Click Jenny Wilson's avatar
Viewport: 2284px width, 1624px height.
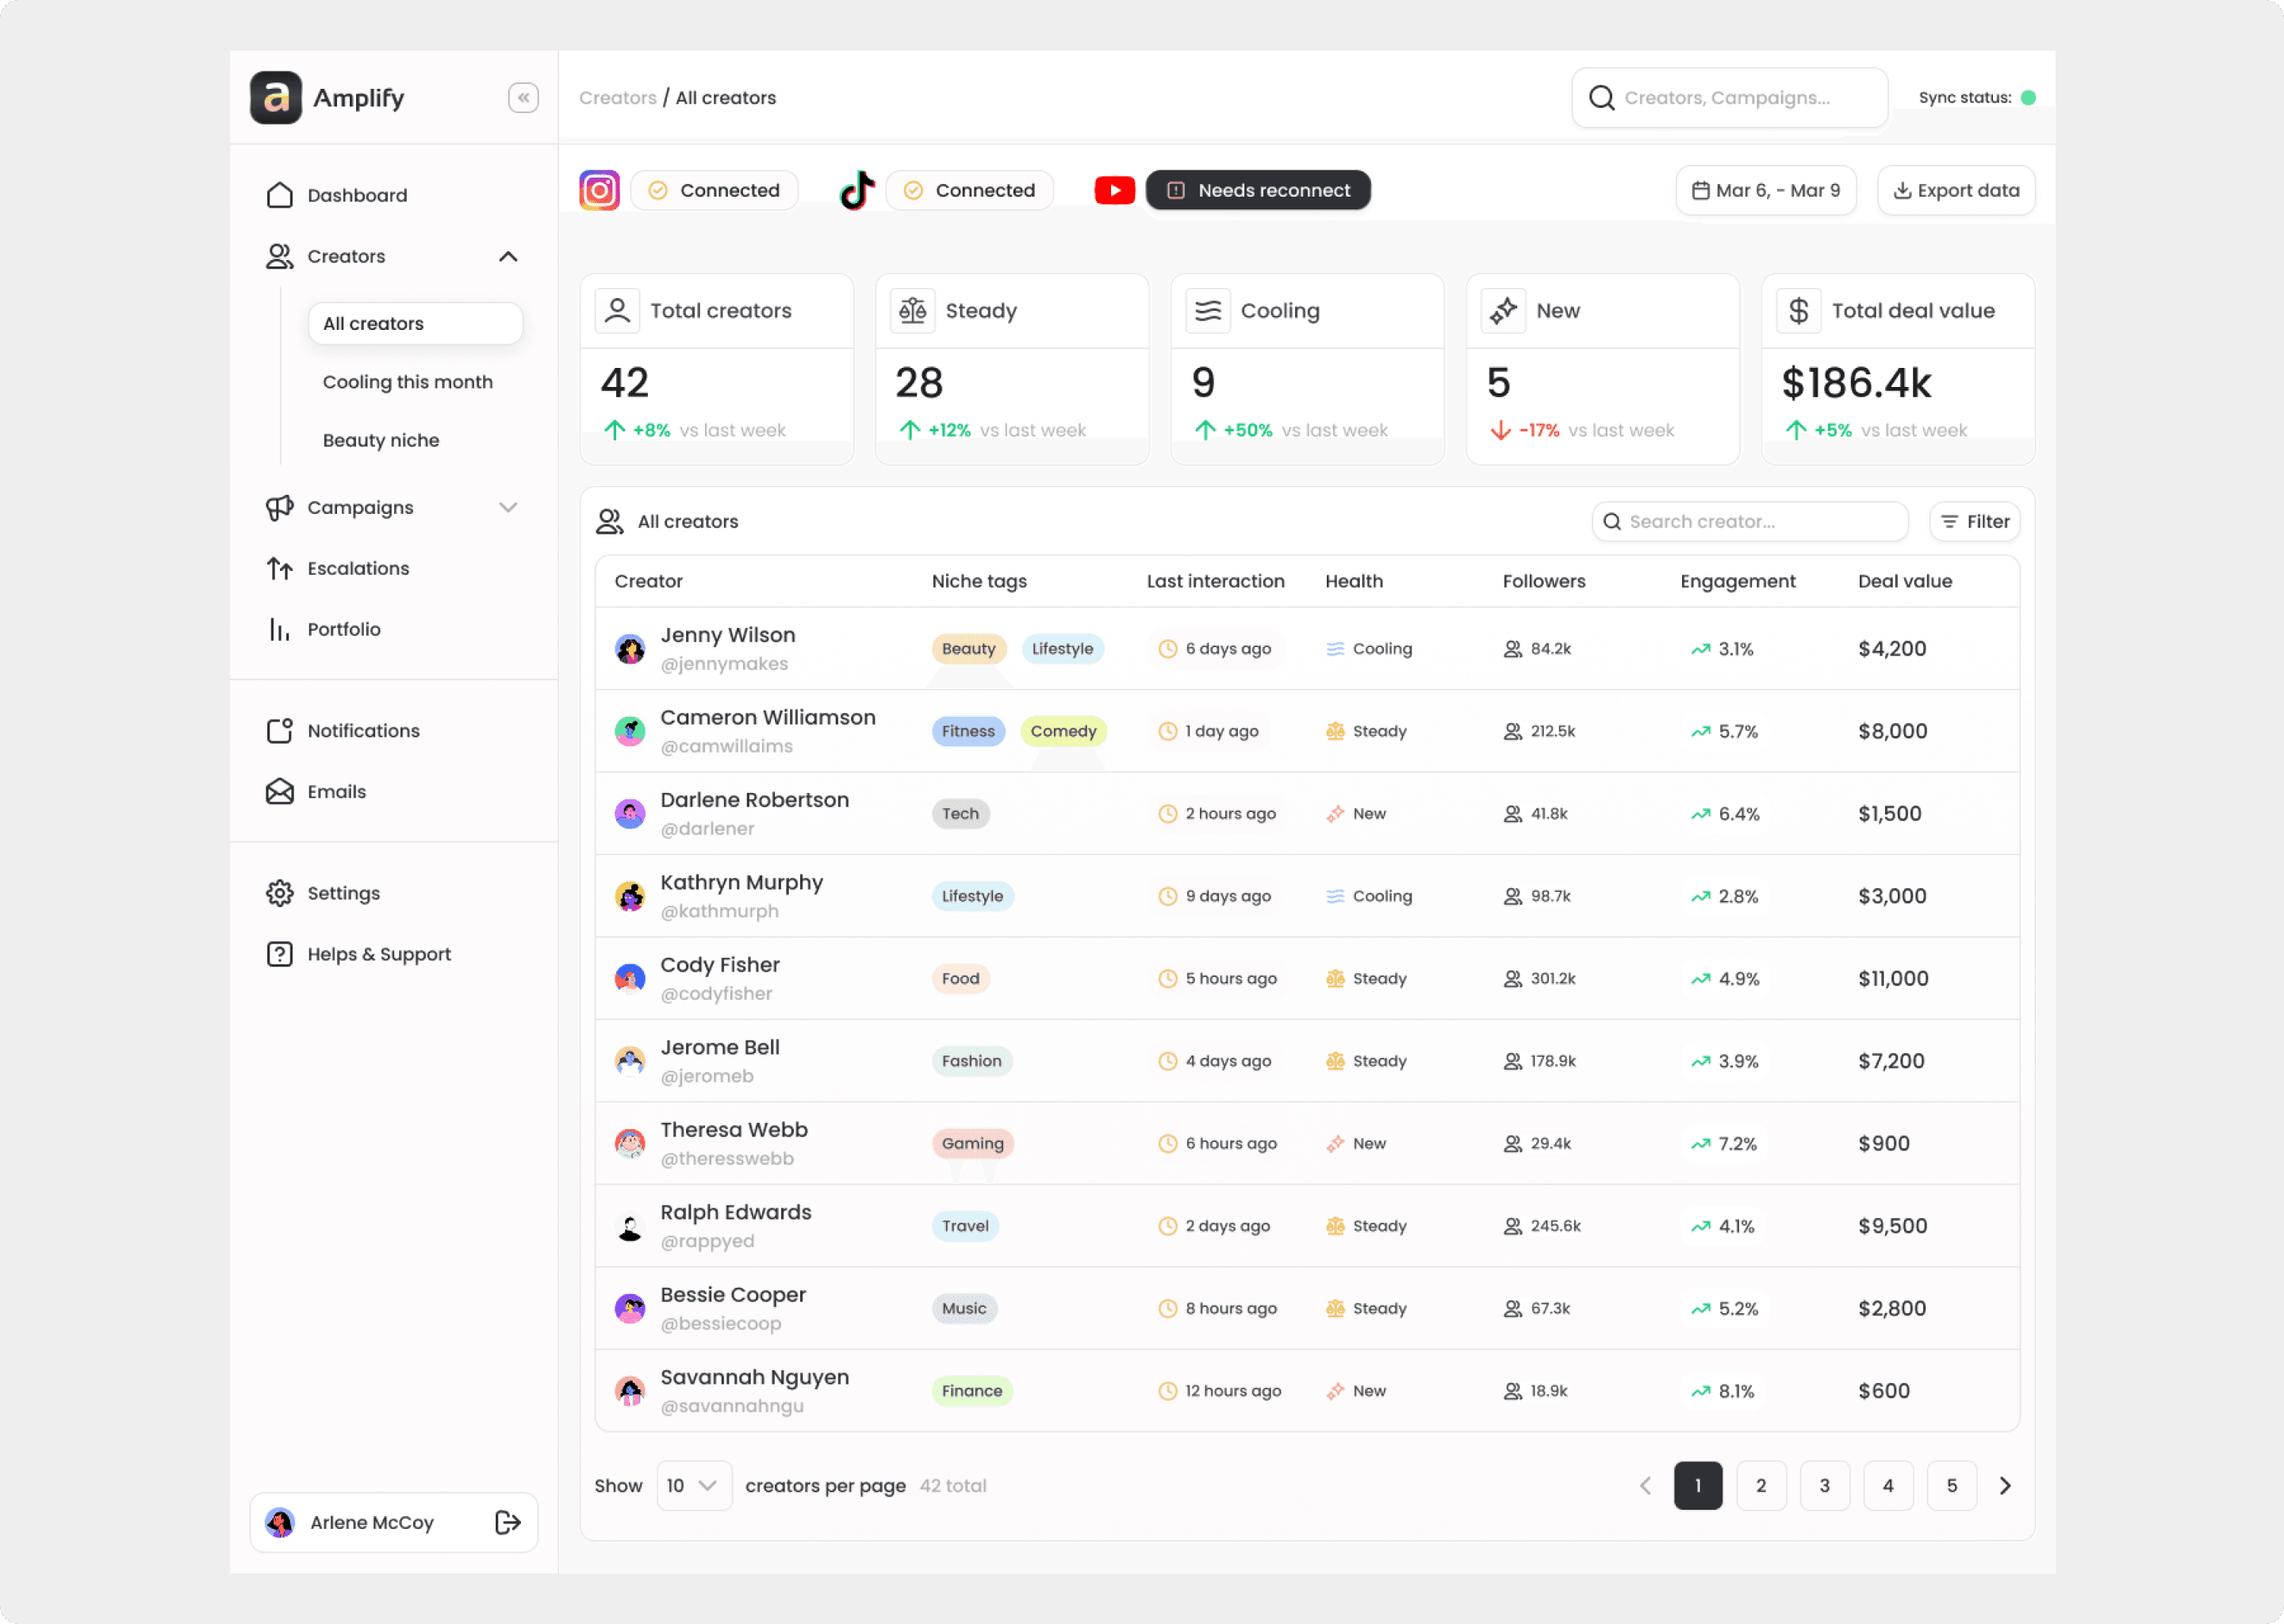pyautogui.click(x=630, y=649)
